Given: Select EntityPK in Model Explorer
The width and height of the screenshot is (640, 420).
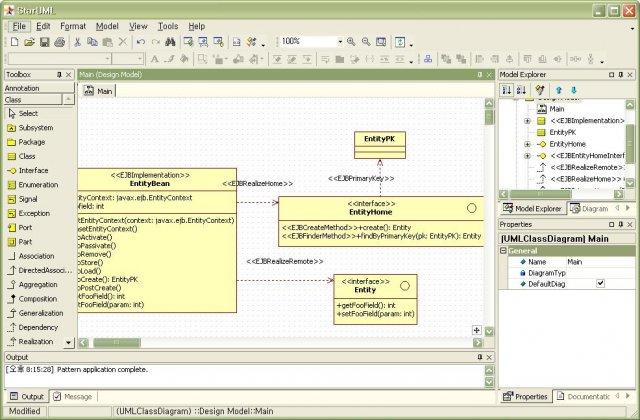Looking at the screenshot, I should (x=562, y=132).
